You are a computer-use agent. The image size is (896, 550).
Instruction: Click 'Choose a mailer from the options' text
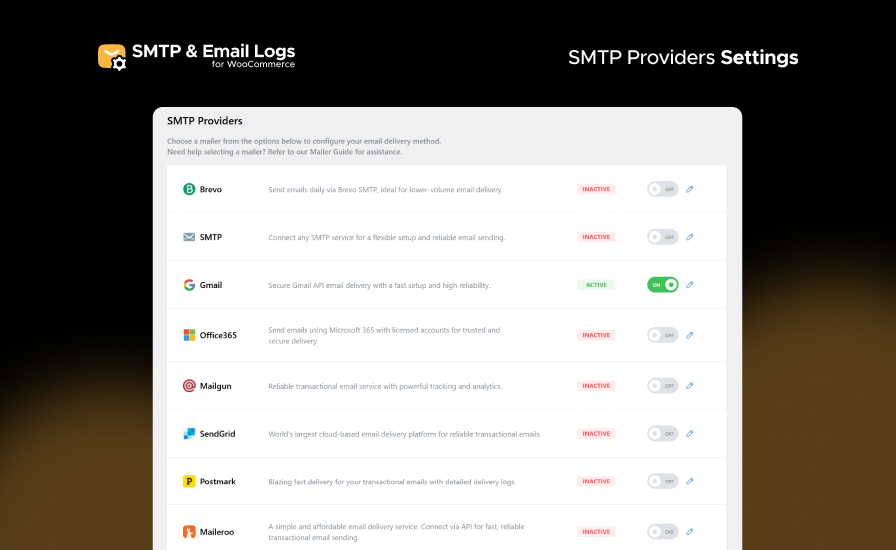click(x=304, y=141)
